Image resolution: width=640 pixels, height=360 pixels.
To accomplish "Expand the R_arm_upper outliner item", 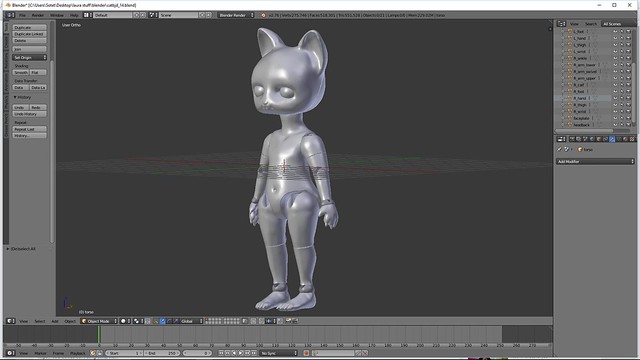I will [x=562, y=78].
